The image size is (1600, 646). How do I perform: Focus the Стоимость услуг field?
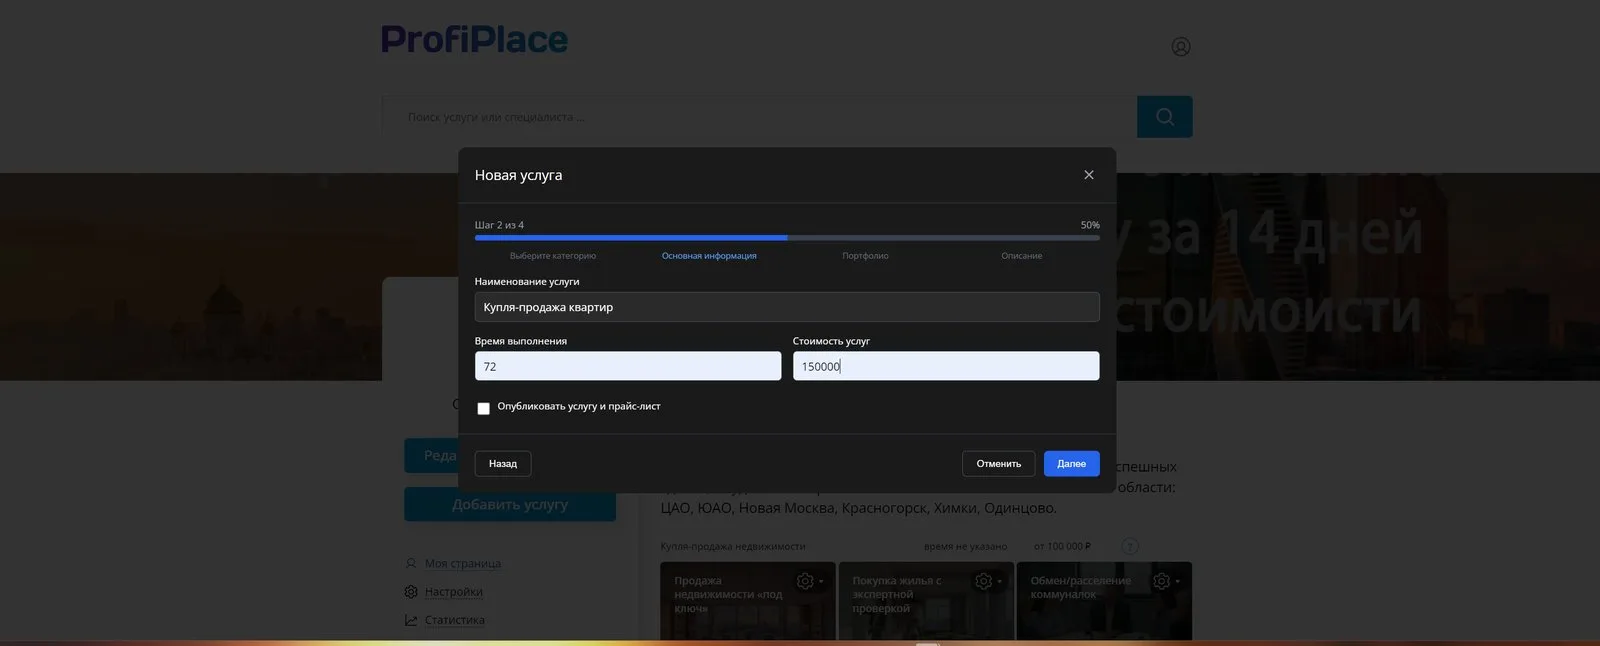(946, 366)
